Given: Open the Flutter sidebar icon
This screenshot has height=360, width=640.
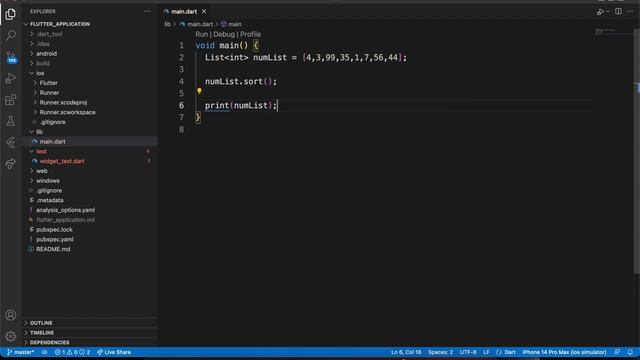Looking at the screenshot, I should pos(11,142).
